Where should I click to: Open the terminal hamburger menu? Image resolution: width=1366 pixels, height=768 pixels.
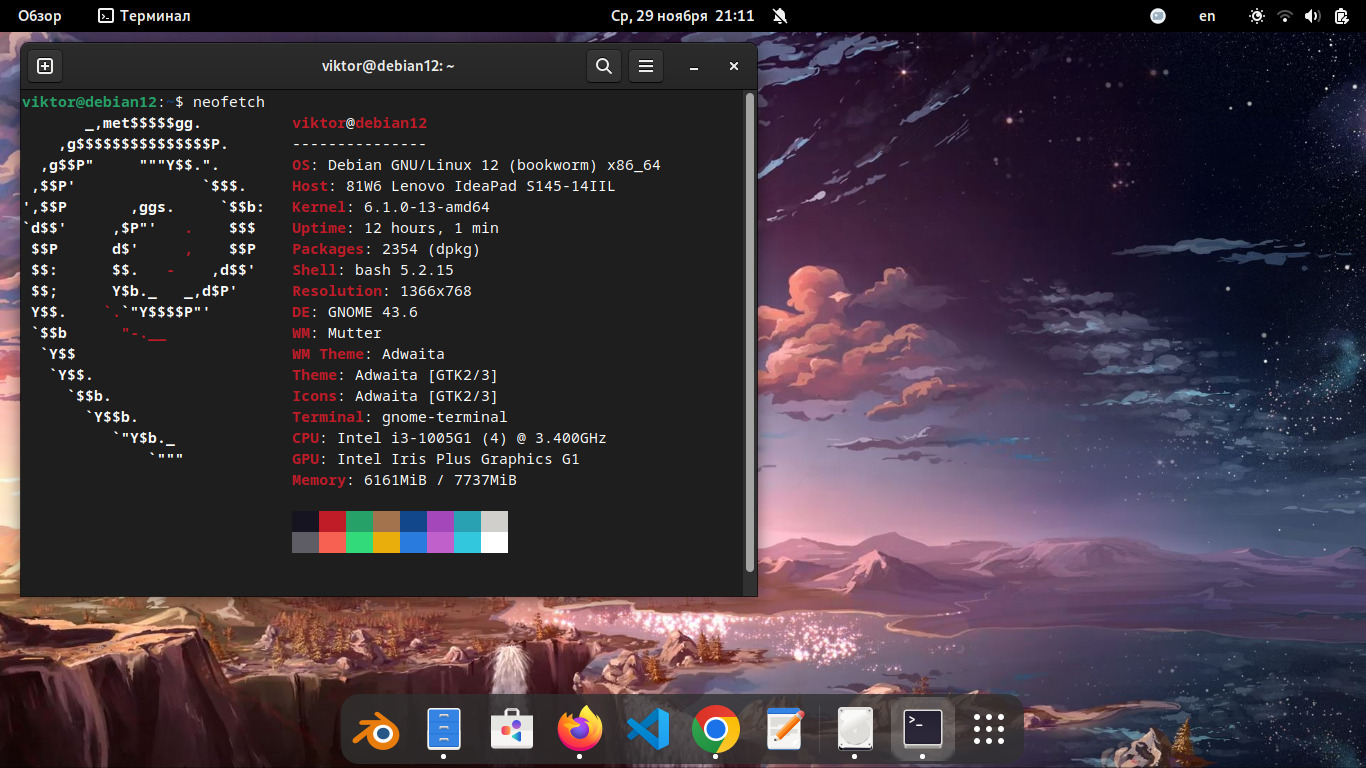click(646, 66)
